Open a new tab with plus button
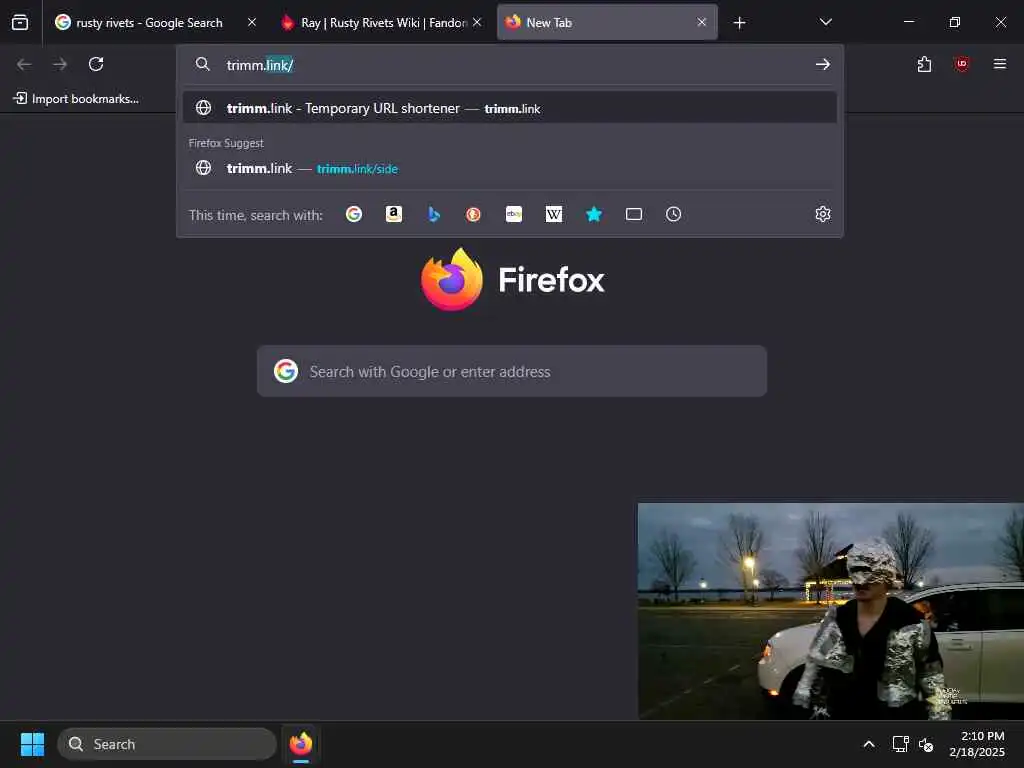The height and width of the screenshot is (768, 1024). 739,23
